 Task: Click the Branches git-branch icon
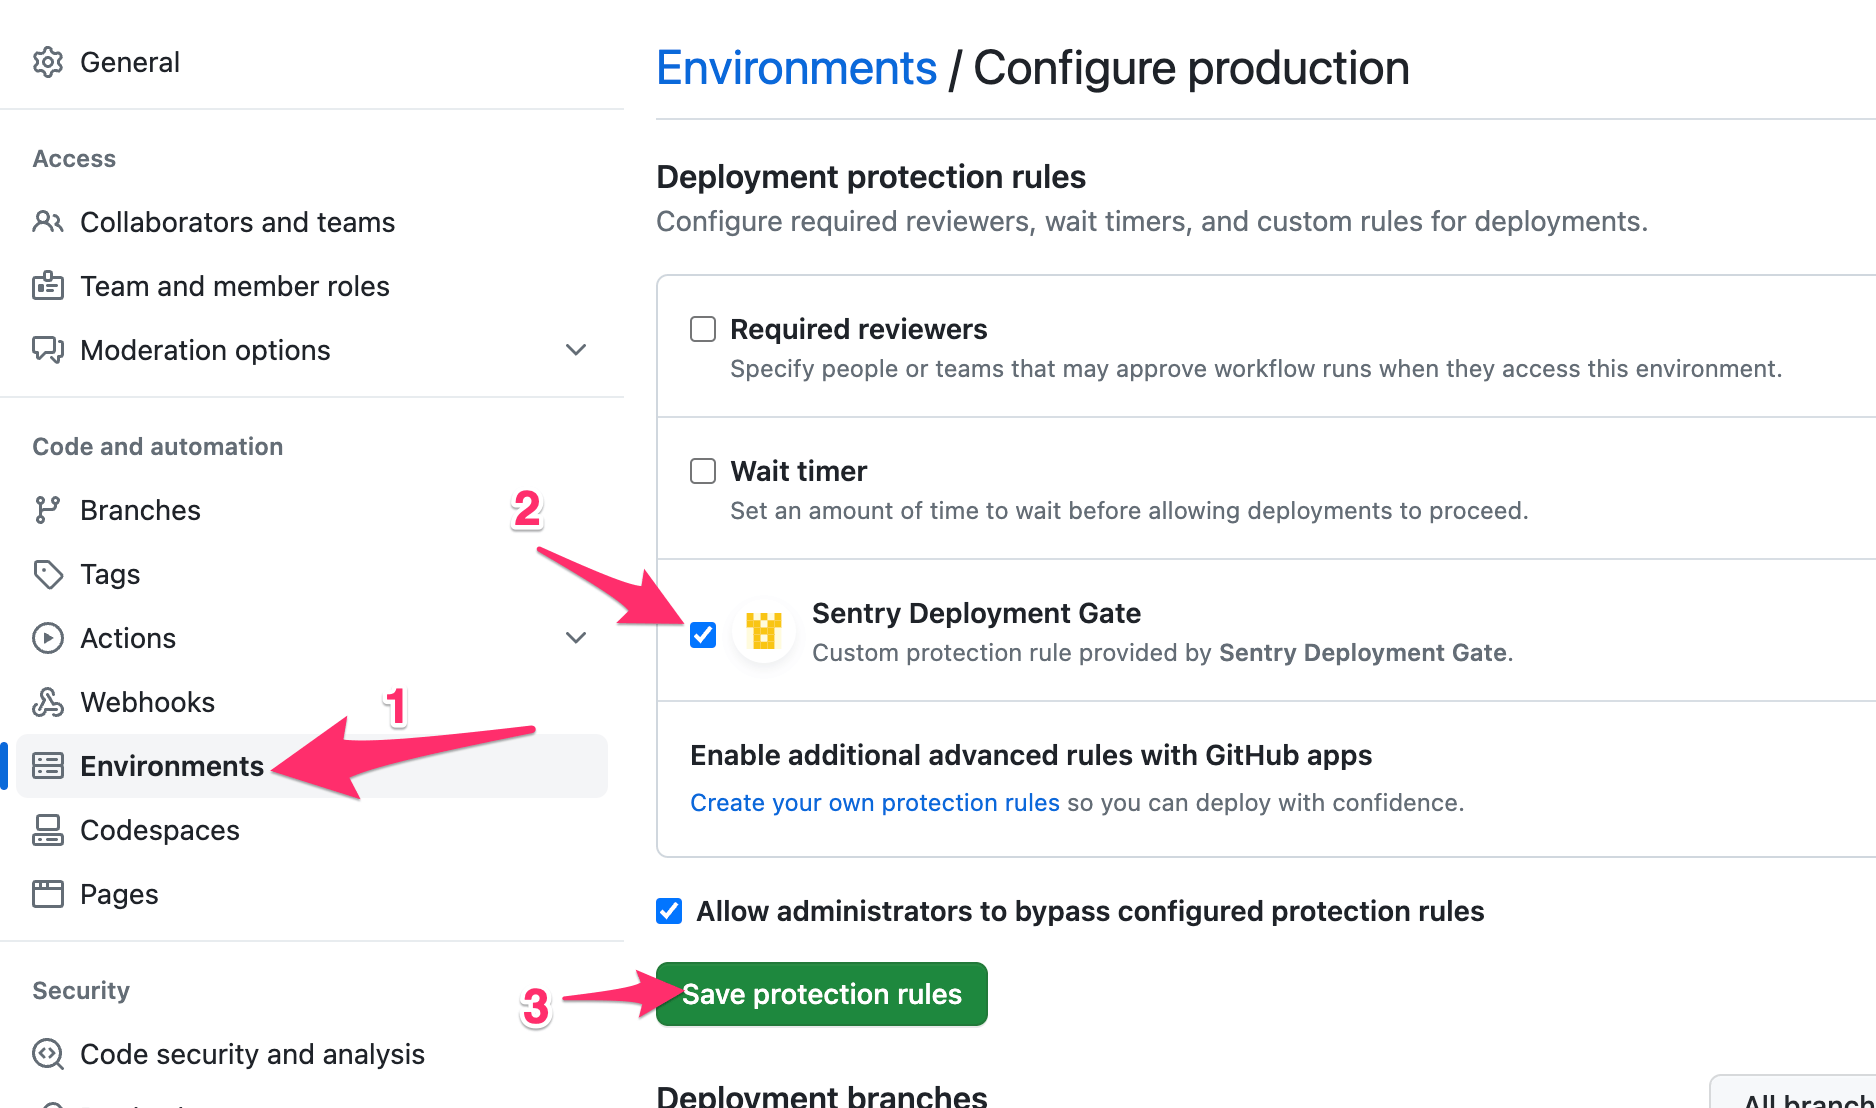[47, 510]
